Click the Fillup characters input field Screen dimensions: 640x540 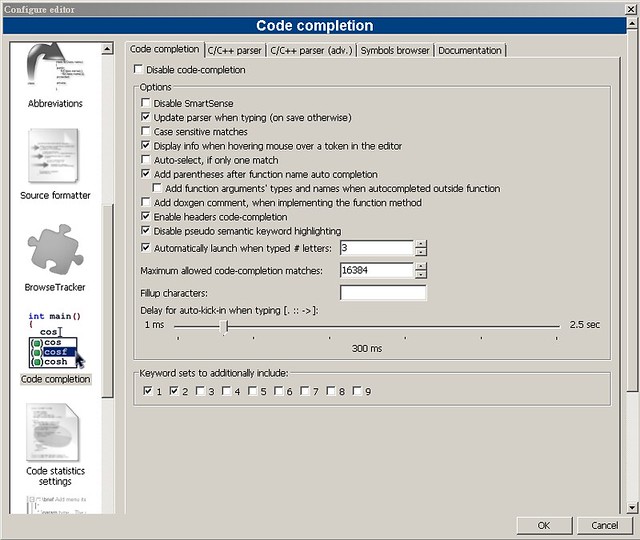click(383, 293)
